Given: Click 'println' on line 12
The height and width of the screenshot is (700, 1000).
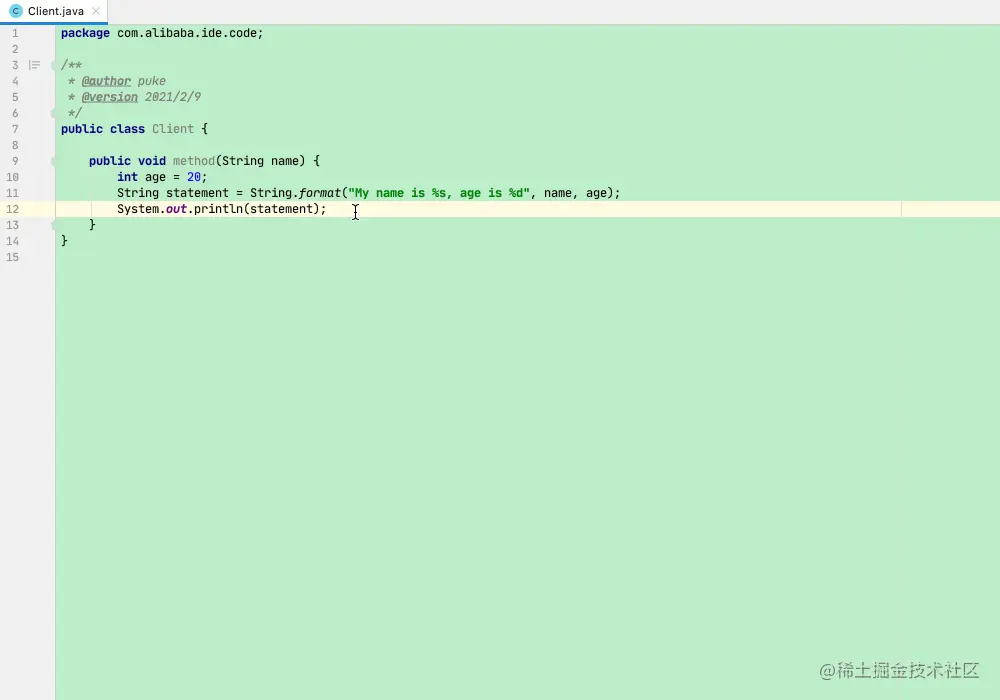Looking at the screenshot, I should (x=218, y=208).
